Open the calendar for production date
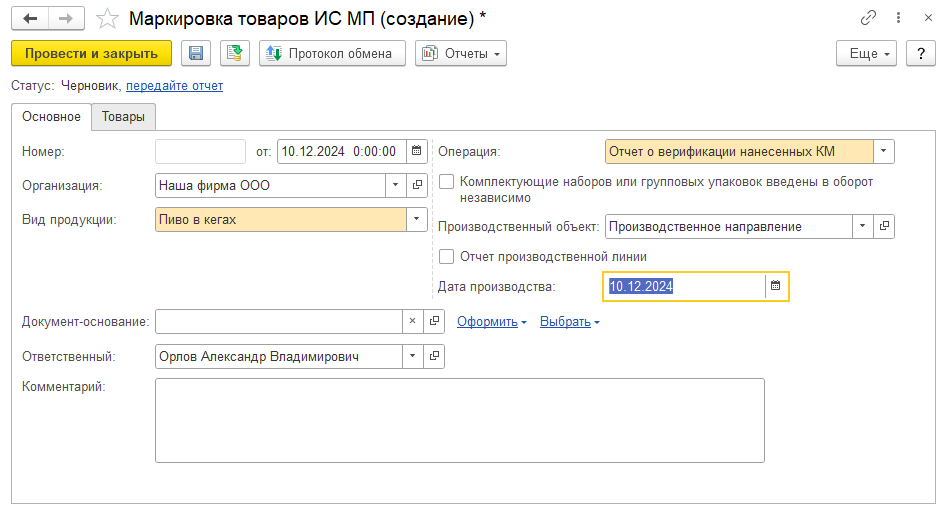The height and width of the screenshot is (516, 950). click(777, 286)
